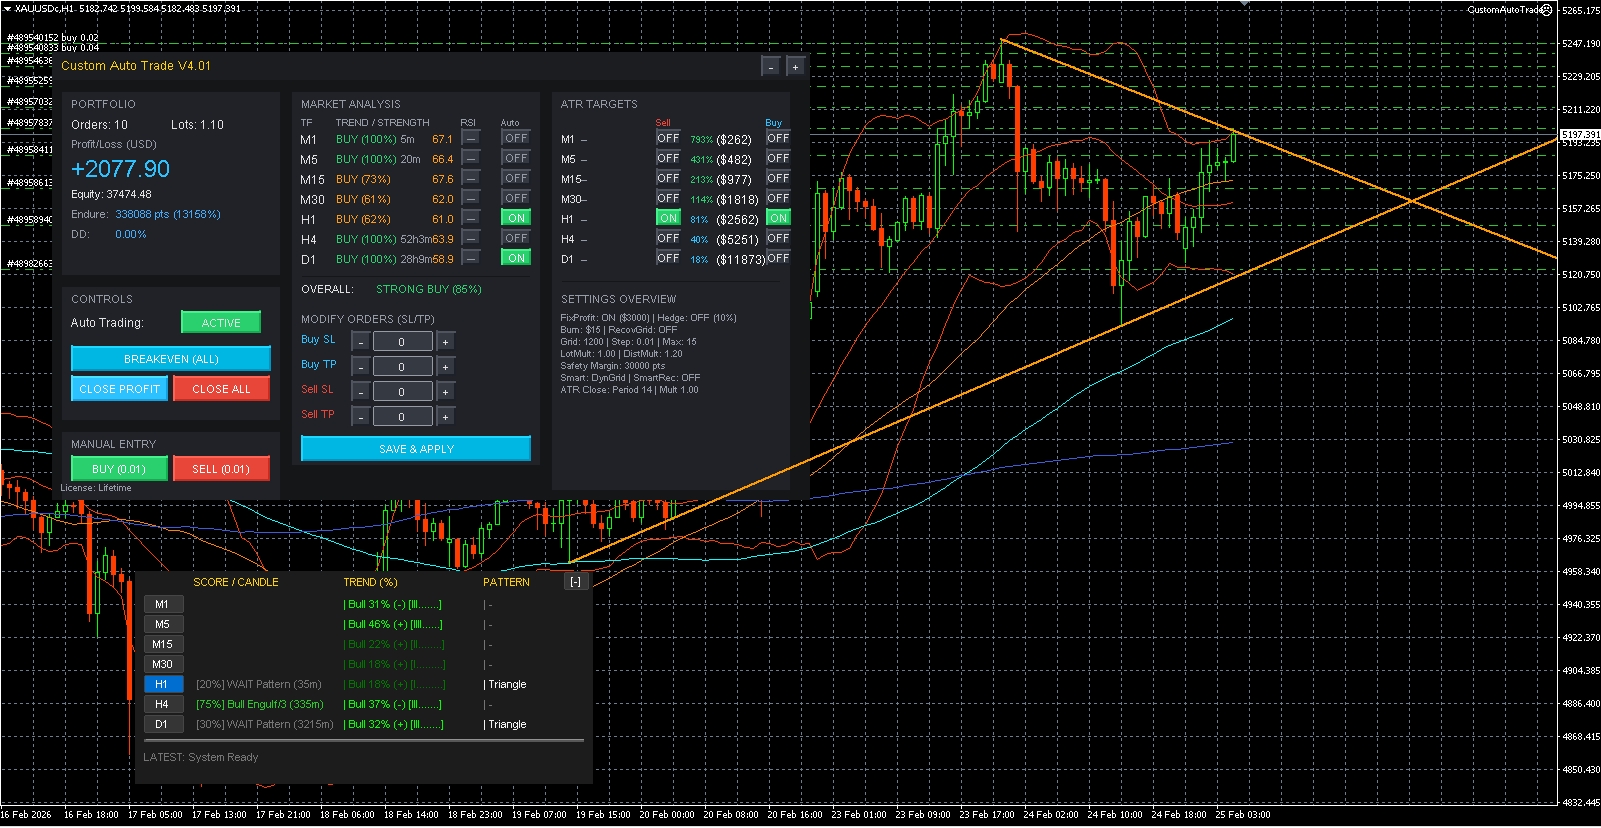This screenshot has width=1601, height=828.
Task: Click SAVE & APPLY for modified orders
Action: point(416,449)
